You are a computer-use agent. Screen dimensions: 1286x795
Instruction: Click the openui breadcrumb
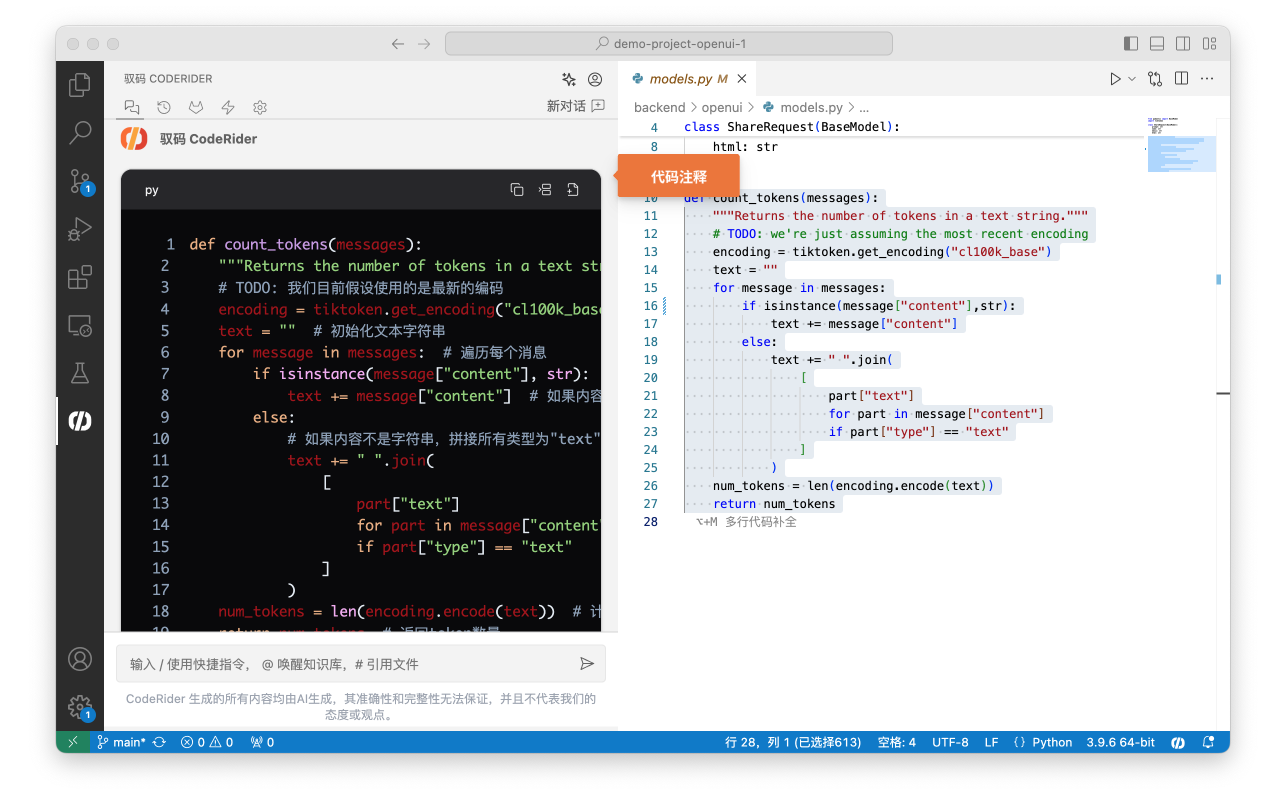[x=721, y=107]
